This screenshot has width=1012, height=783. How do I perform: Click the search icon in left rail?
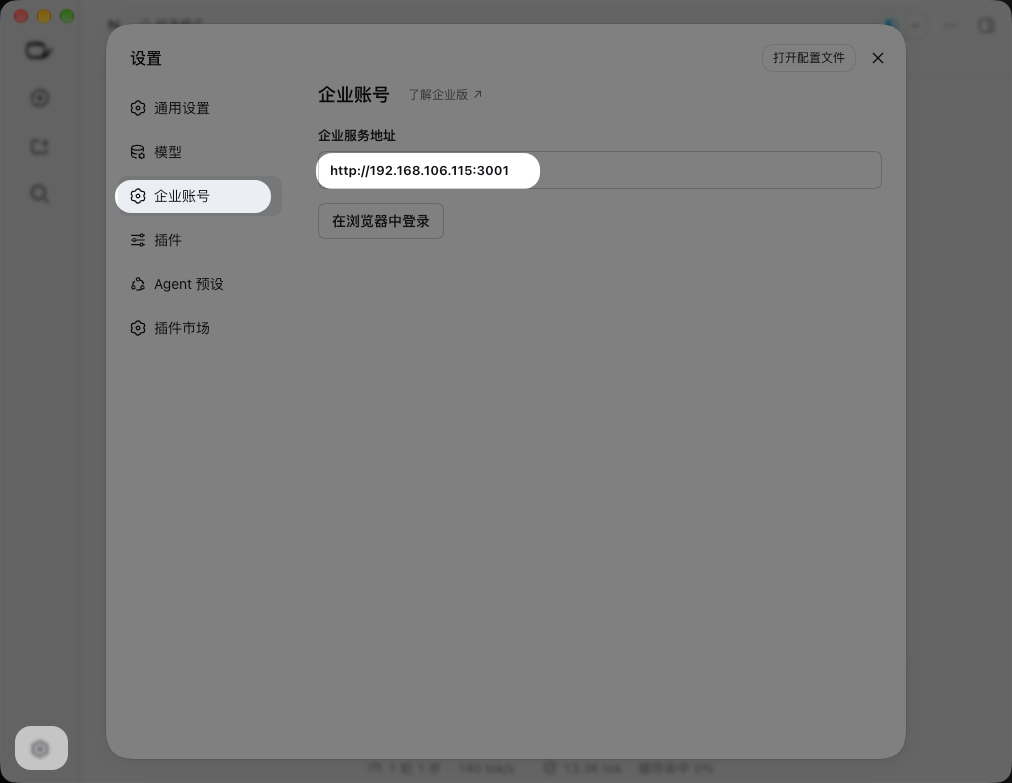click(39, 193)
